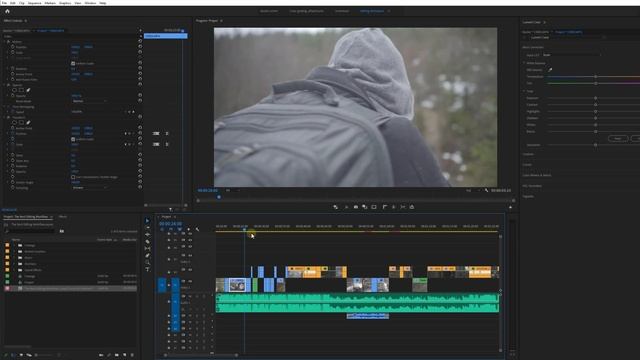The image size is (640, 360).
Task: Open Color Wheels & Match section
Action: [537, 175]
